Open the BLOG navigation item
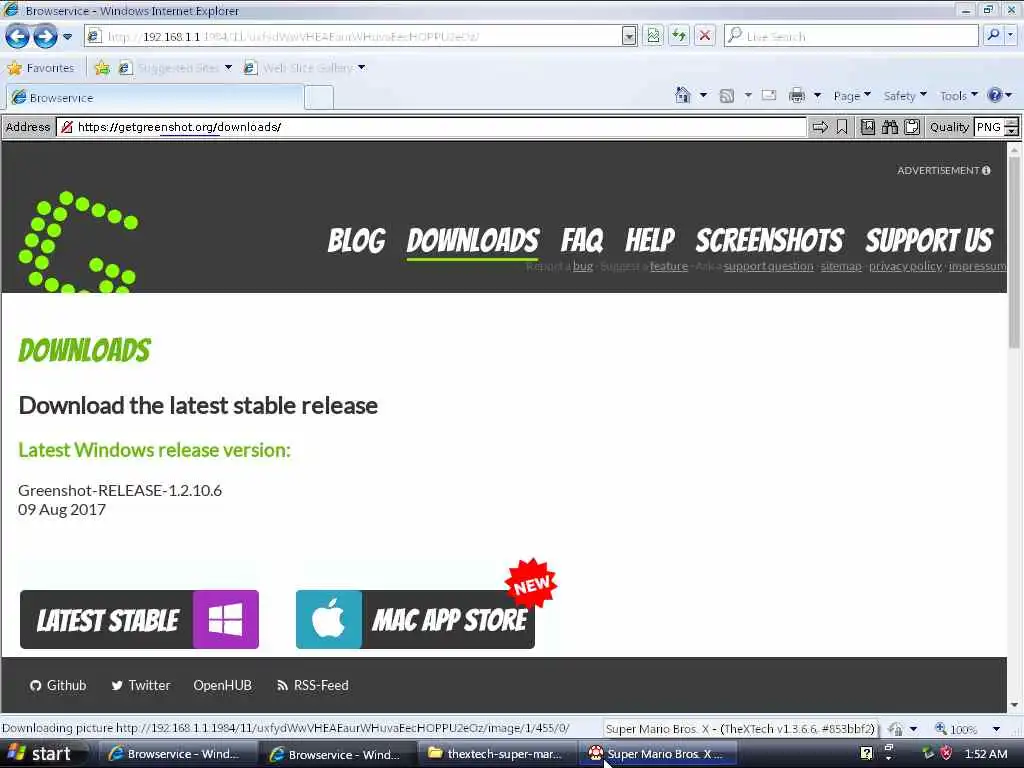The height and width of the screenshot is (768, 1024). [356, 240]
